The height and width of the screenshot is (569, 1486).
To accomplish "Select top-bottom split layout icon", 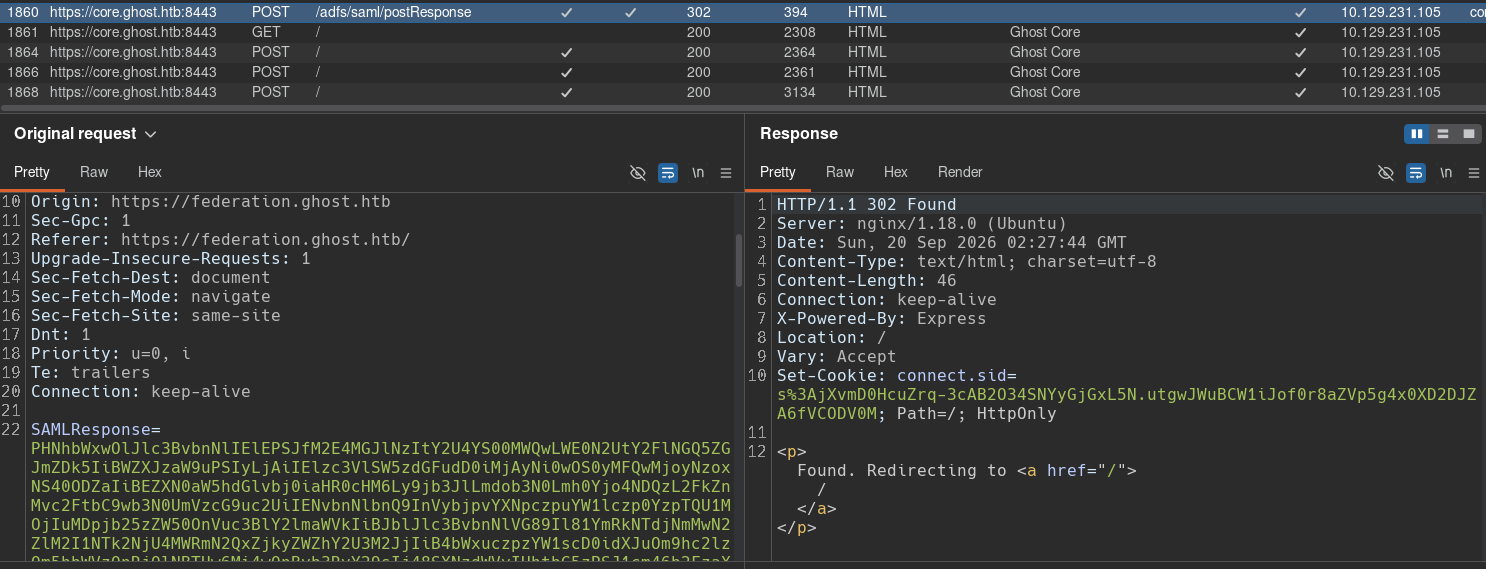I will coord(1442,134).
